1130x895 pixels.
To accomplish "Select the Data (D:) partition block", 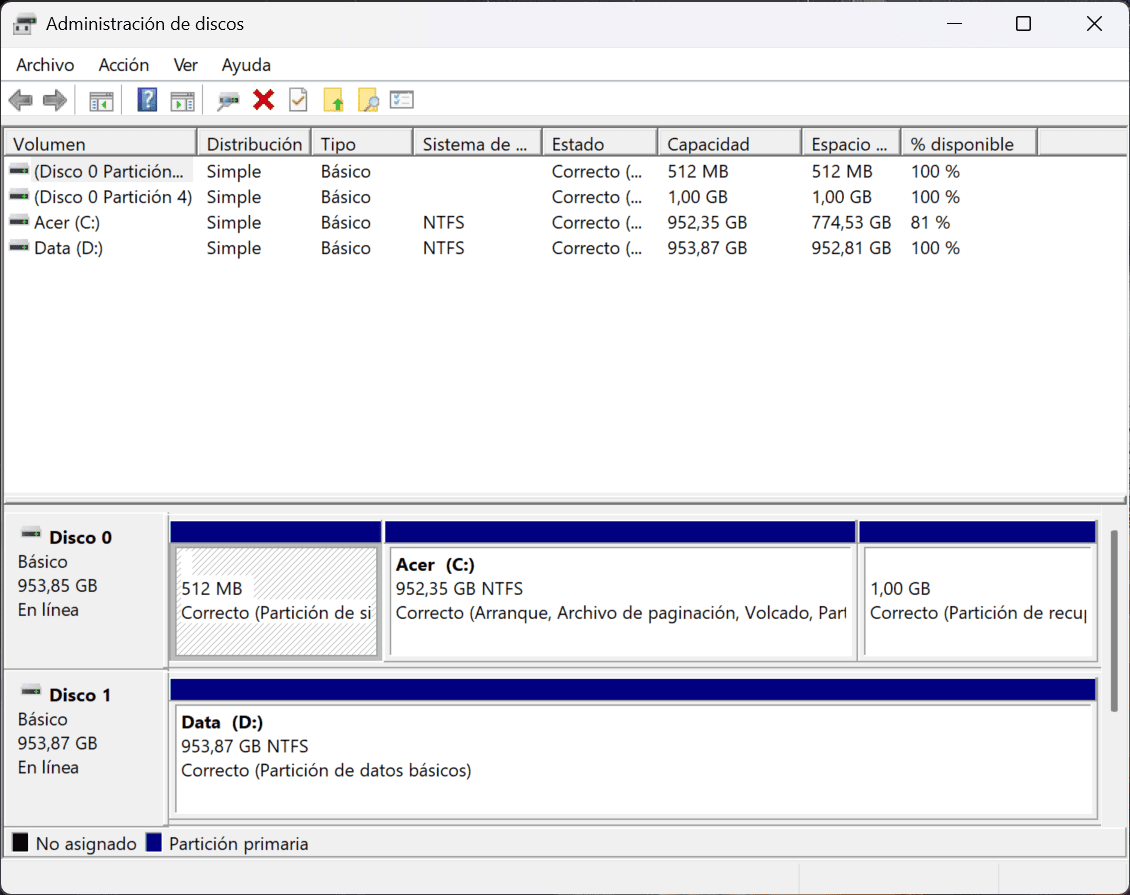I will coord(633,760).
